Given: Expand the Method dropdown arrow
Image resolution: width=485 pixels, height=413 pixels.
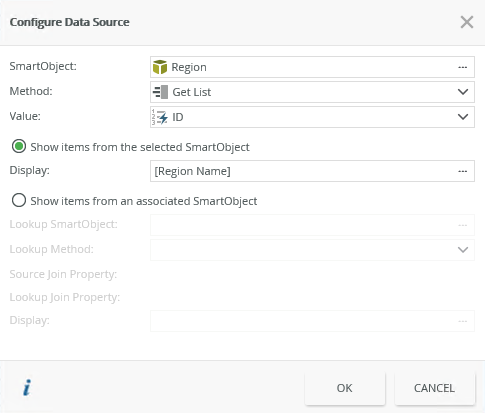Looking at the screenshot, I should pos(463,92).
